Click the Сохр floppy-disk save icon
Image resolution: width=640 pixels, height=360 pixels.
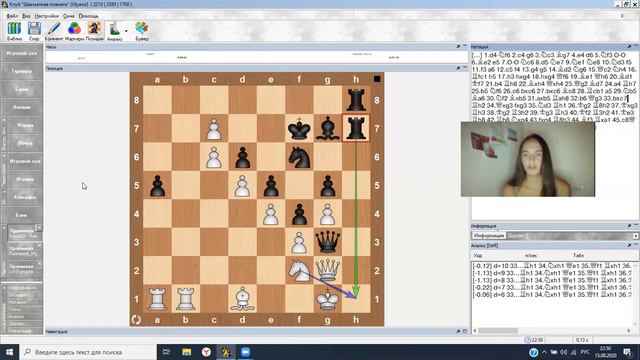point(34,31)
